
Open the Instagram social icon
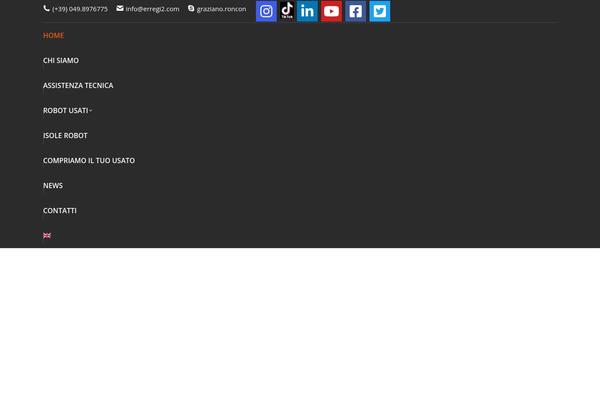pos(266,11)
